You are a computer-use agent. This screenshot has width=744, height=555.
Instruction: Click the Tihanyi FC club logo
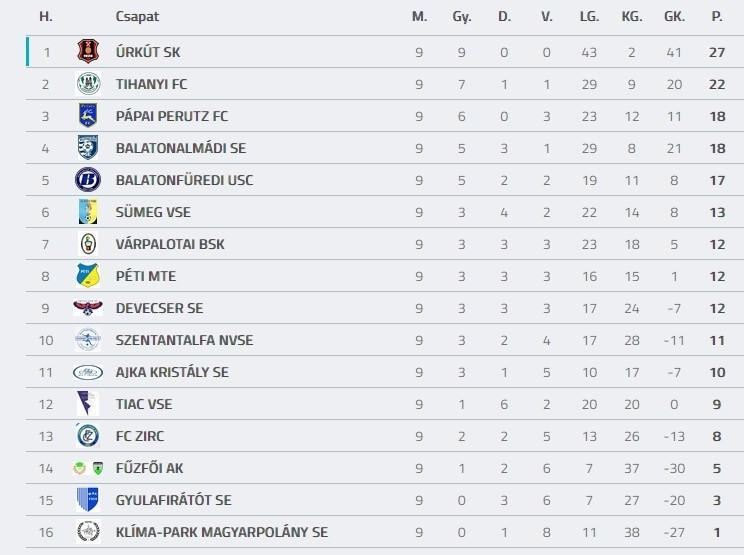(x=88, y=84)
